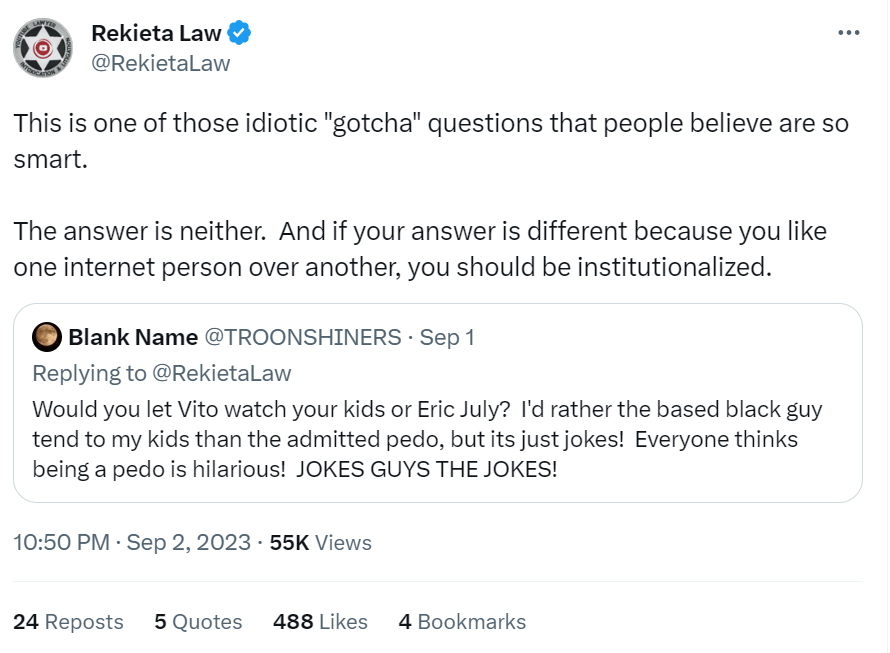Show the 488 Likes list
This screenshot has height=653, width=890.
320,621
